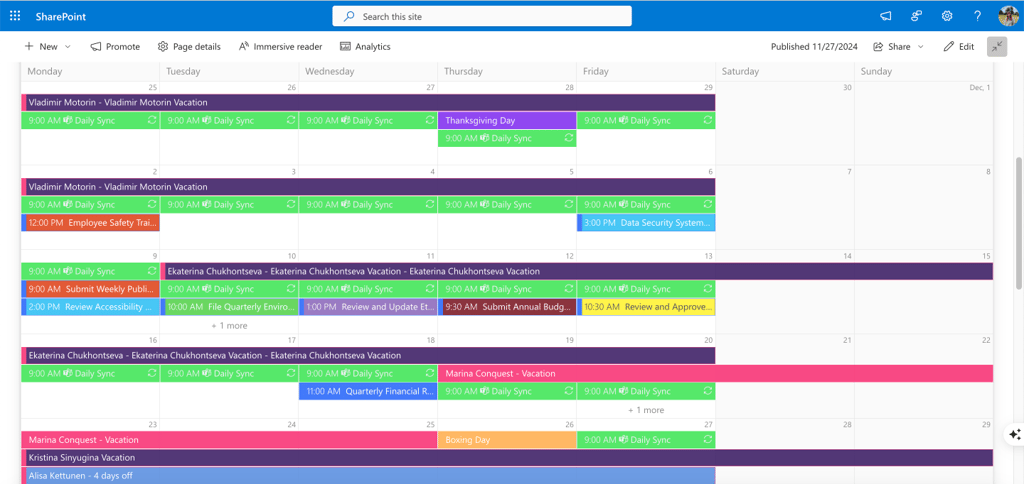Open the Submit Weekly Publi... 9:00 AM event
The height and width of the screenshot is (484, 1024).
coord(90,289)
